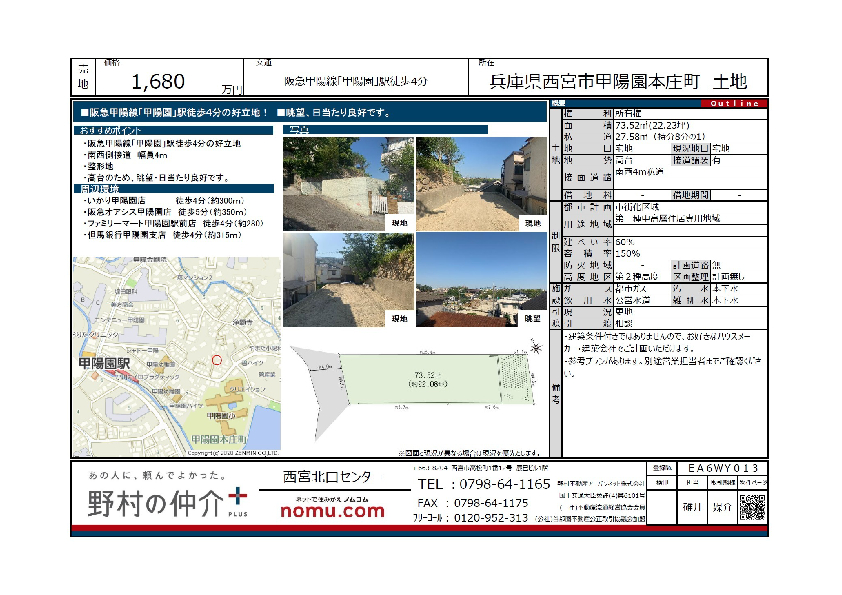This screenshot has height=595, width=842.
Task: Click the QR code in the footer
Action: coord(751,507)
